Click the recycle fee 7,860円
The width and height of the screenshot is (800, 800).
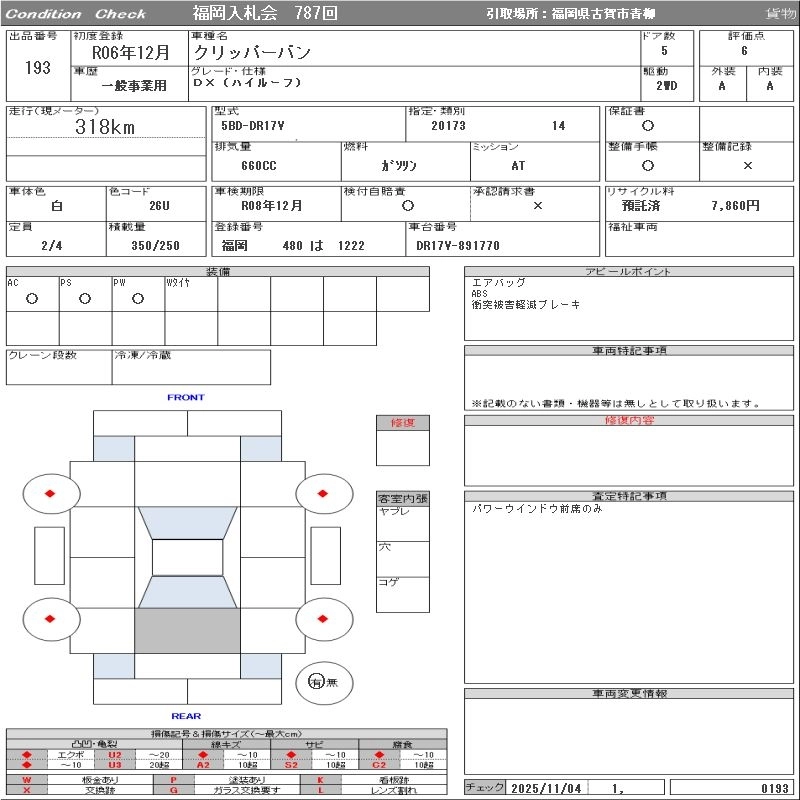pyautogui.click(x=735, y=206)
